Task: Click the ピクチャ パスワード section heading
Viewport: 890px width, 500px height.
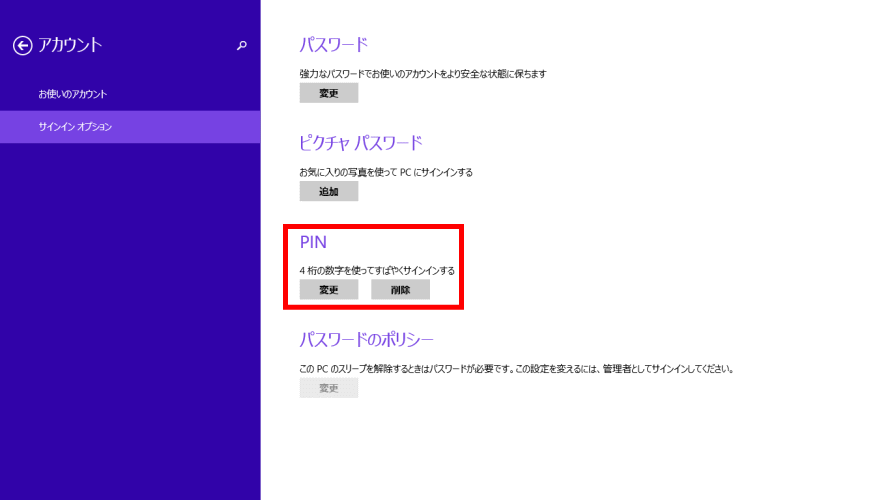Action: (x=361, y=142)
